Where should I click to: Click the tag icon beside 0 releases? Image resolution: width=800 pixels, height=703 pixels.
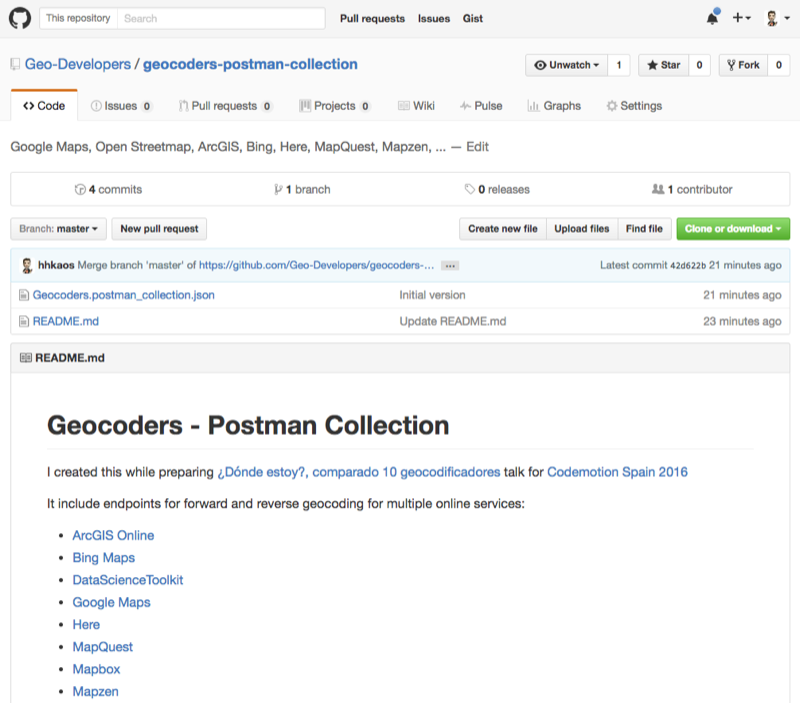pyautogui.click(x=469, y=189)
